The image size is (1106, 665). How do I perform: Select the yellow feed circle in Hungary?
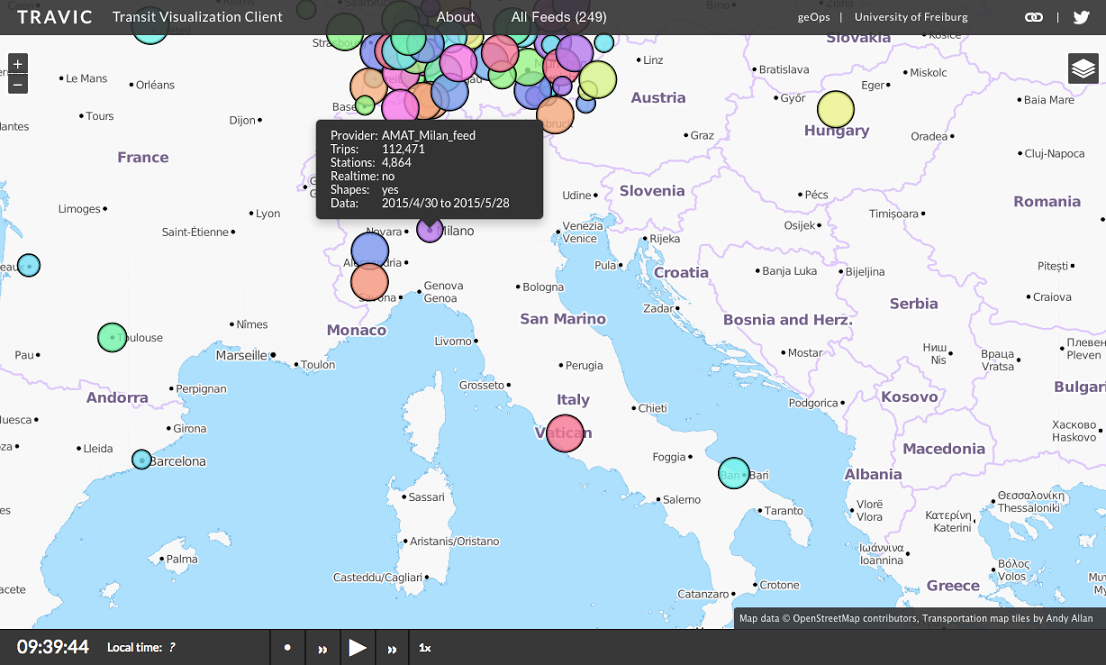[x=836, y=110]
